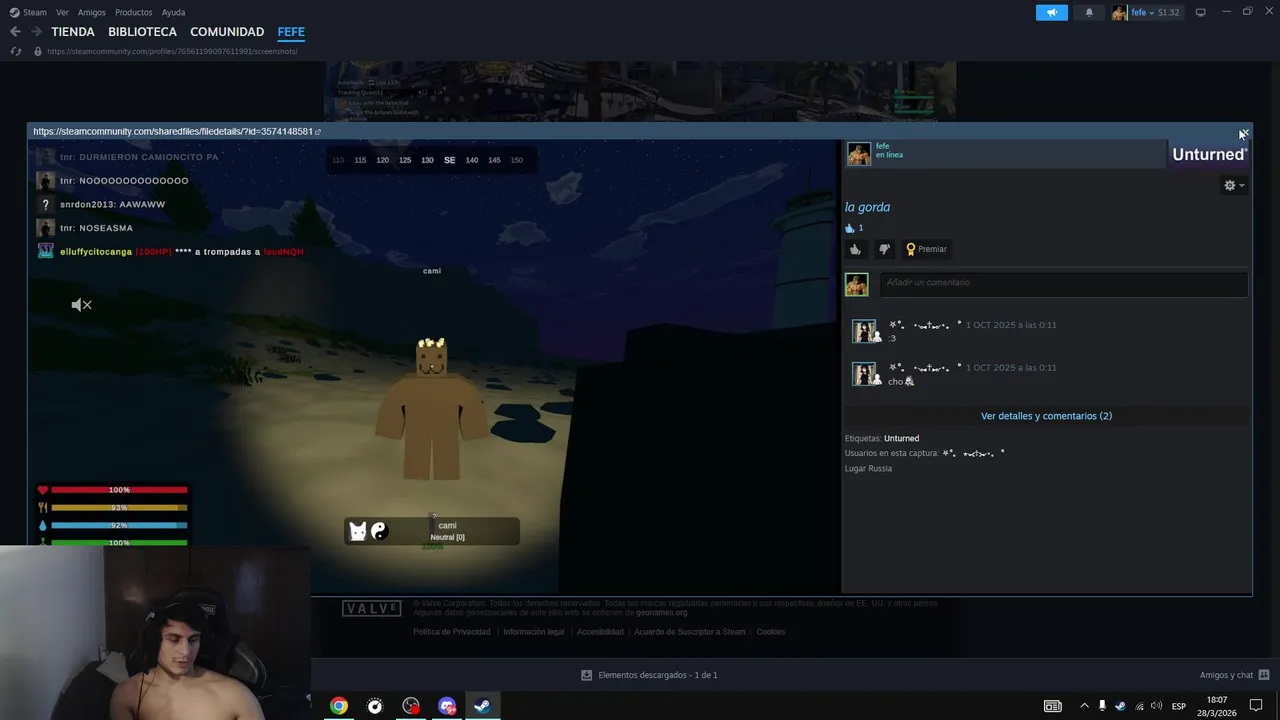
Task: Go to the COMUNIDAD tab
Action: tap(227, 32)
